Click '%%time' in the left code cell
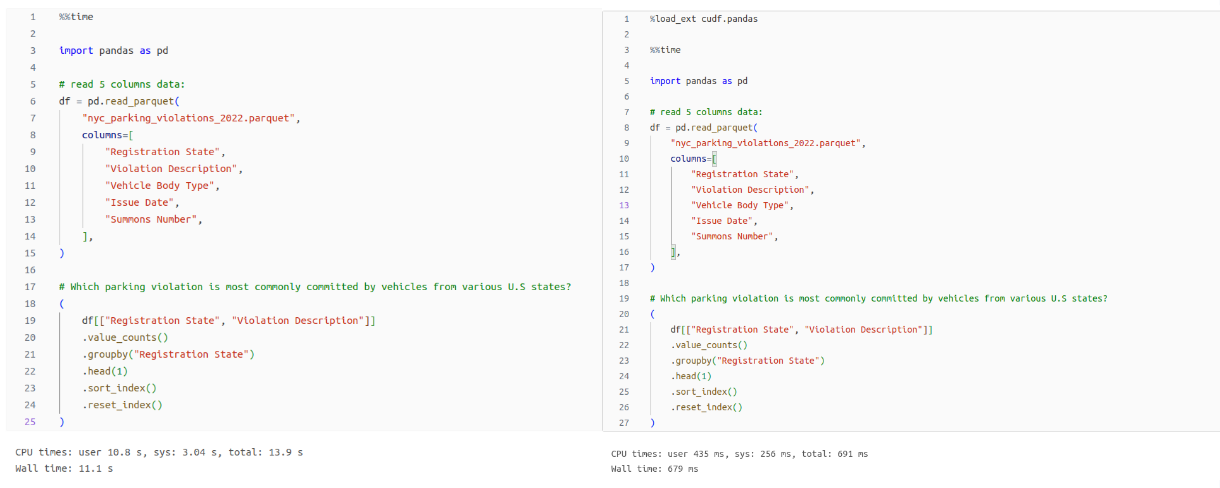Viewport: 1220px width, 488px height. 77,18
